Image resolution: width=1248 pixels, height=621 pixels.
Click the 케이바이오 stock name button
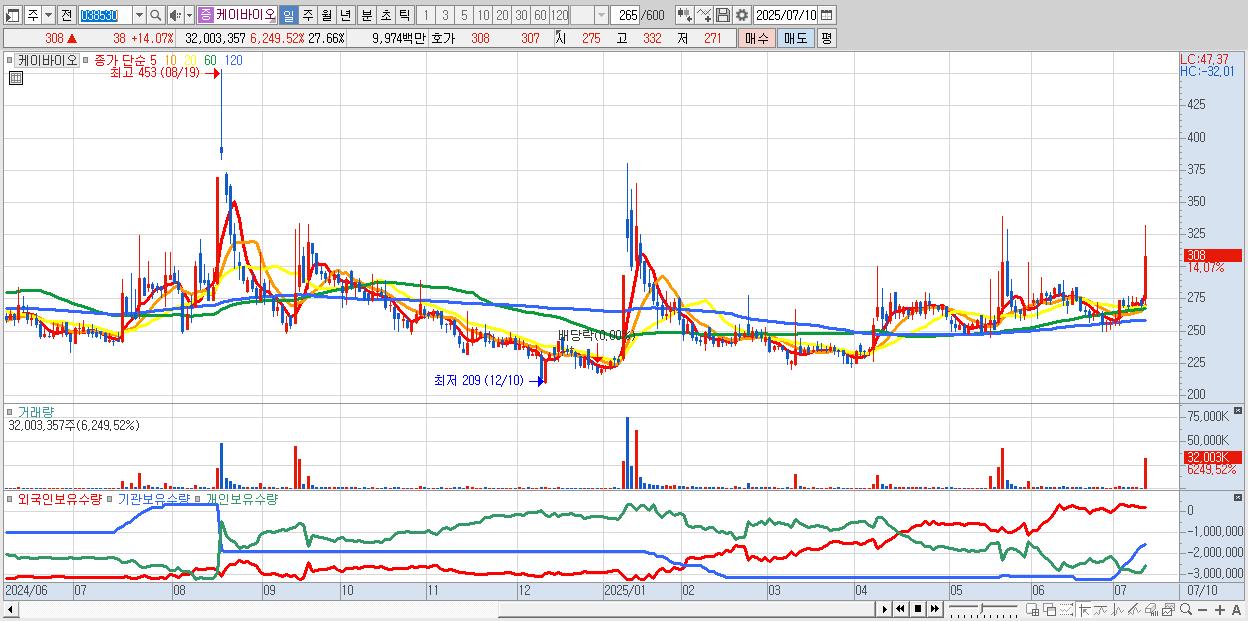pos(245,15)
